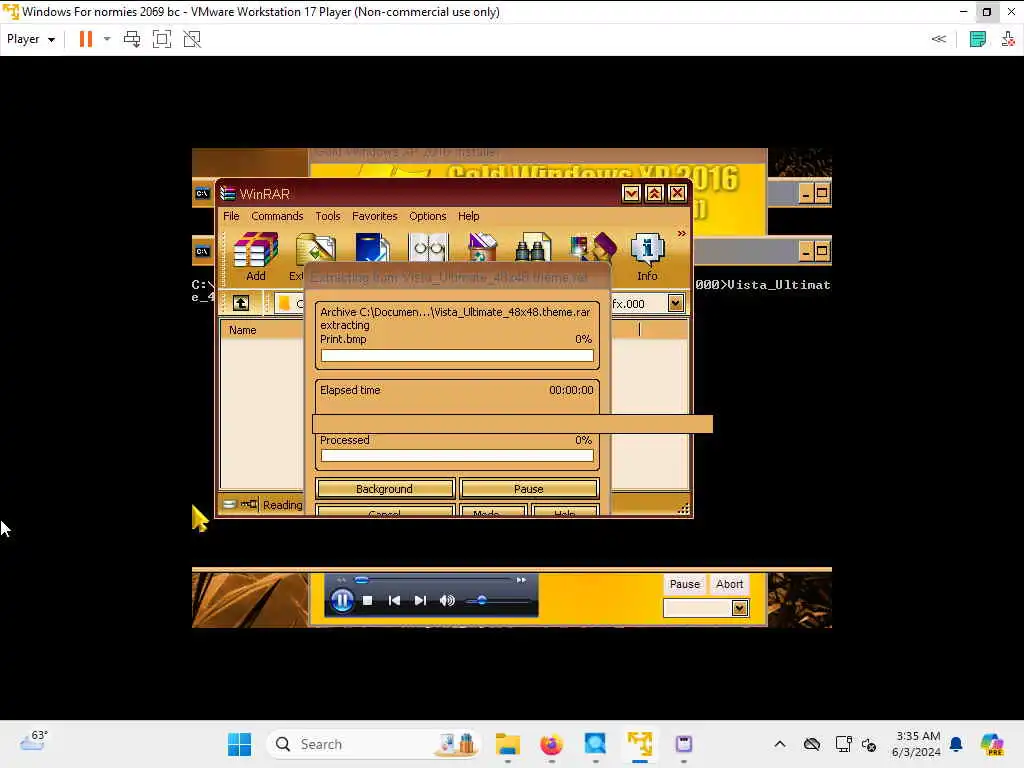Screen dimensions: 1024x768
Task: Click the Reading status text in WinRAR
Action: click(283, 505)
